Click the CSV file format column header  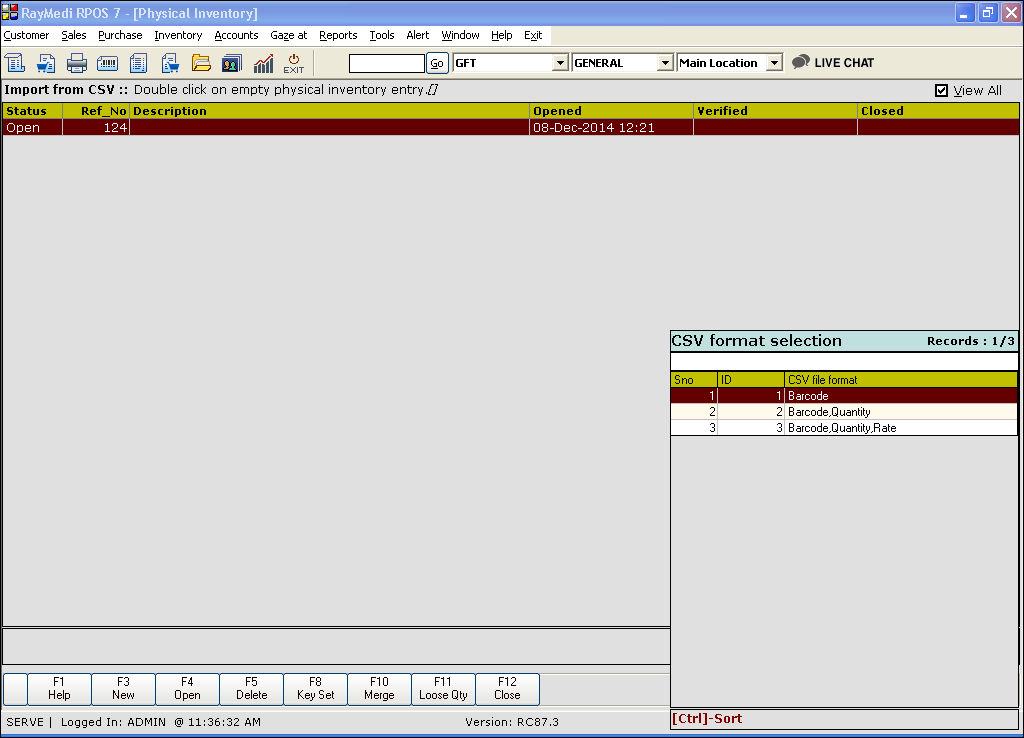point(901,379)
